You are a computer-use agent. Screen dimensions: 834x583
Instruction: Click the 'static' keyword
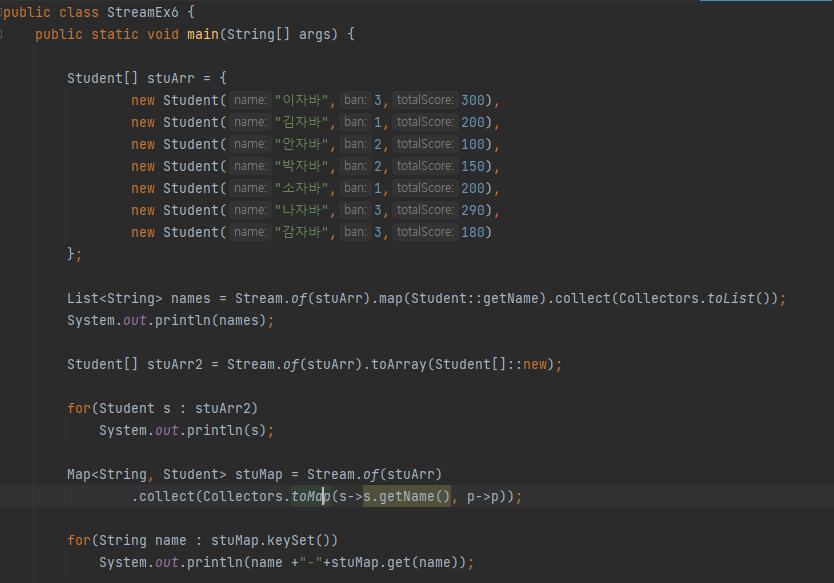click(x=115, y=35)
